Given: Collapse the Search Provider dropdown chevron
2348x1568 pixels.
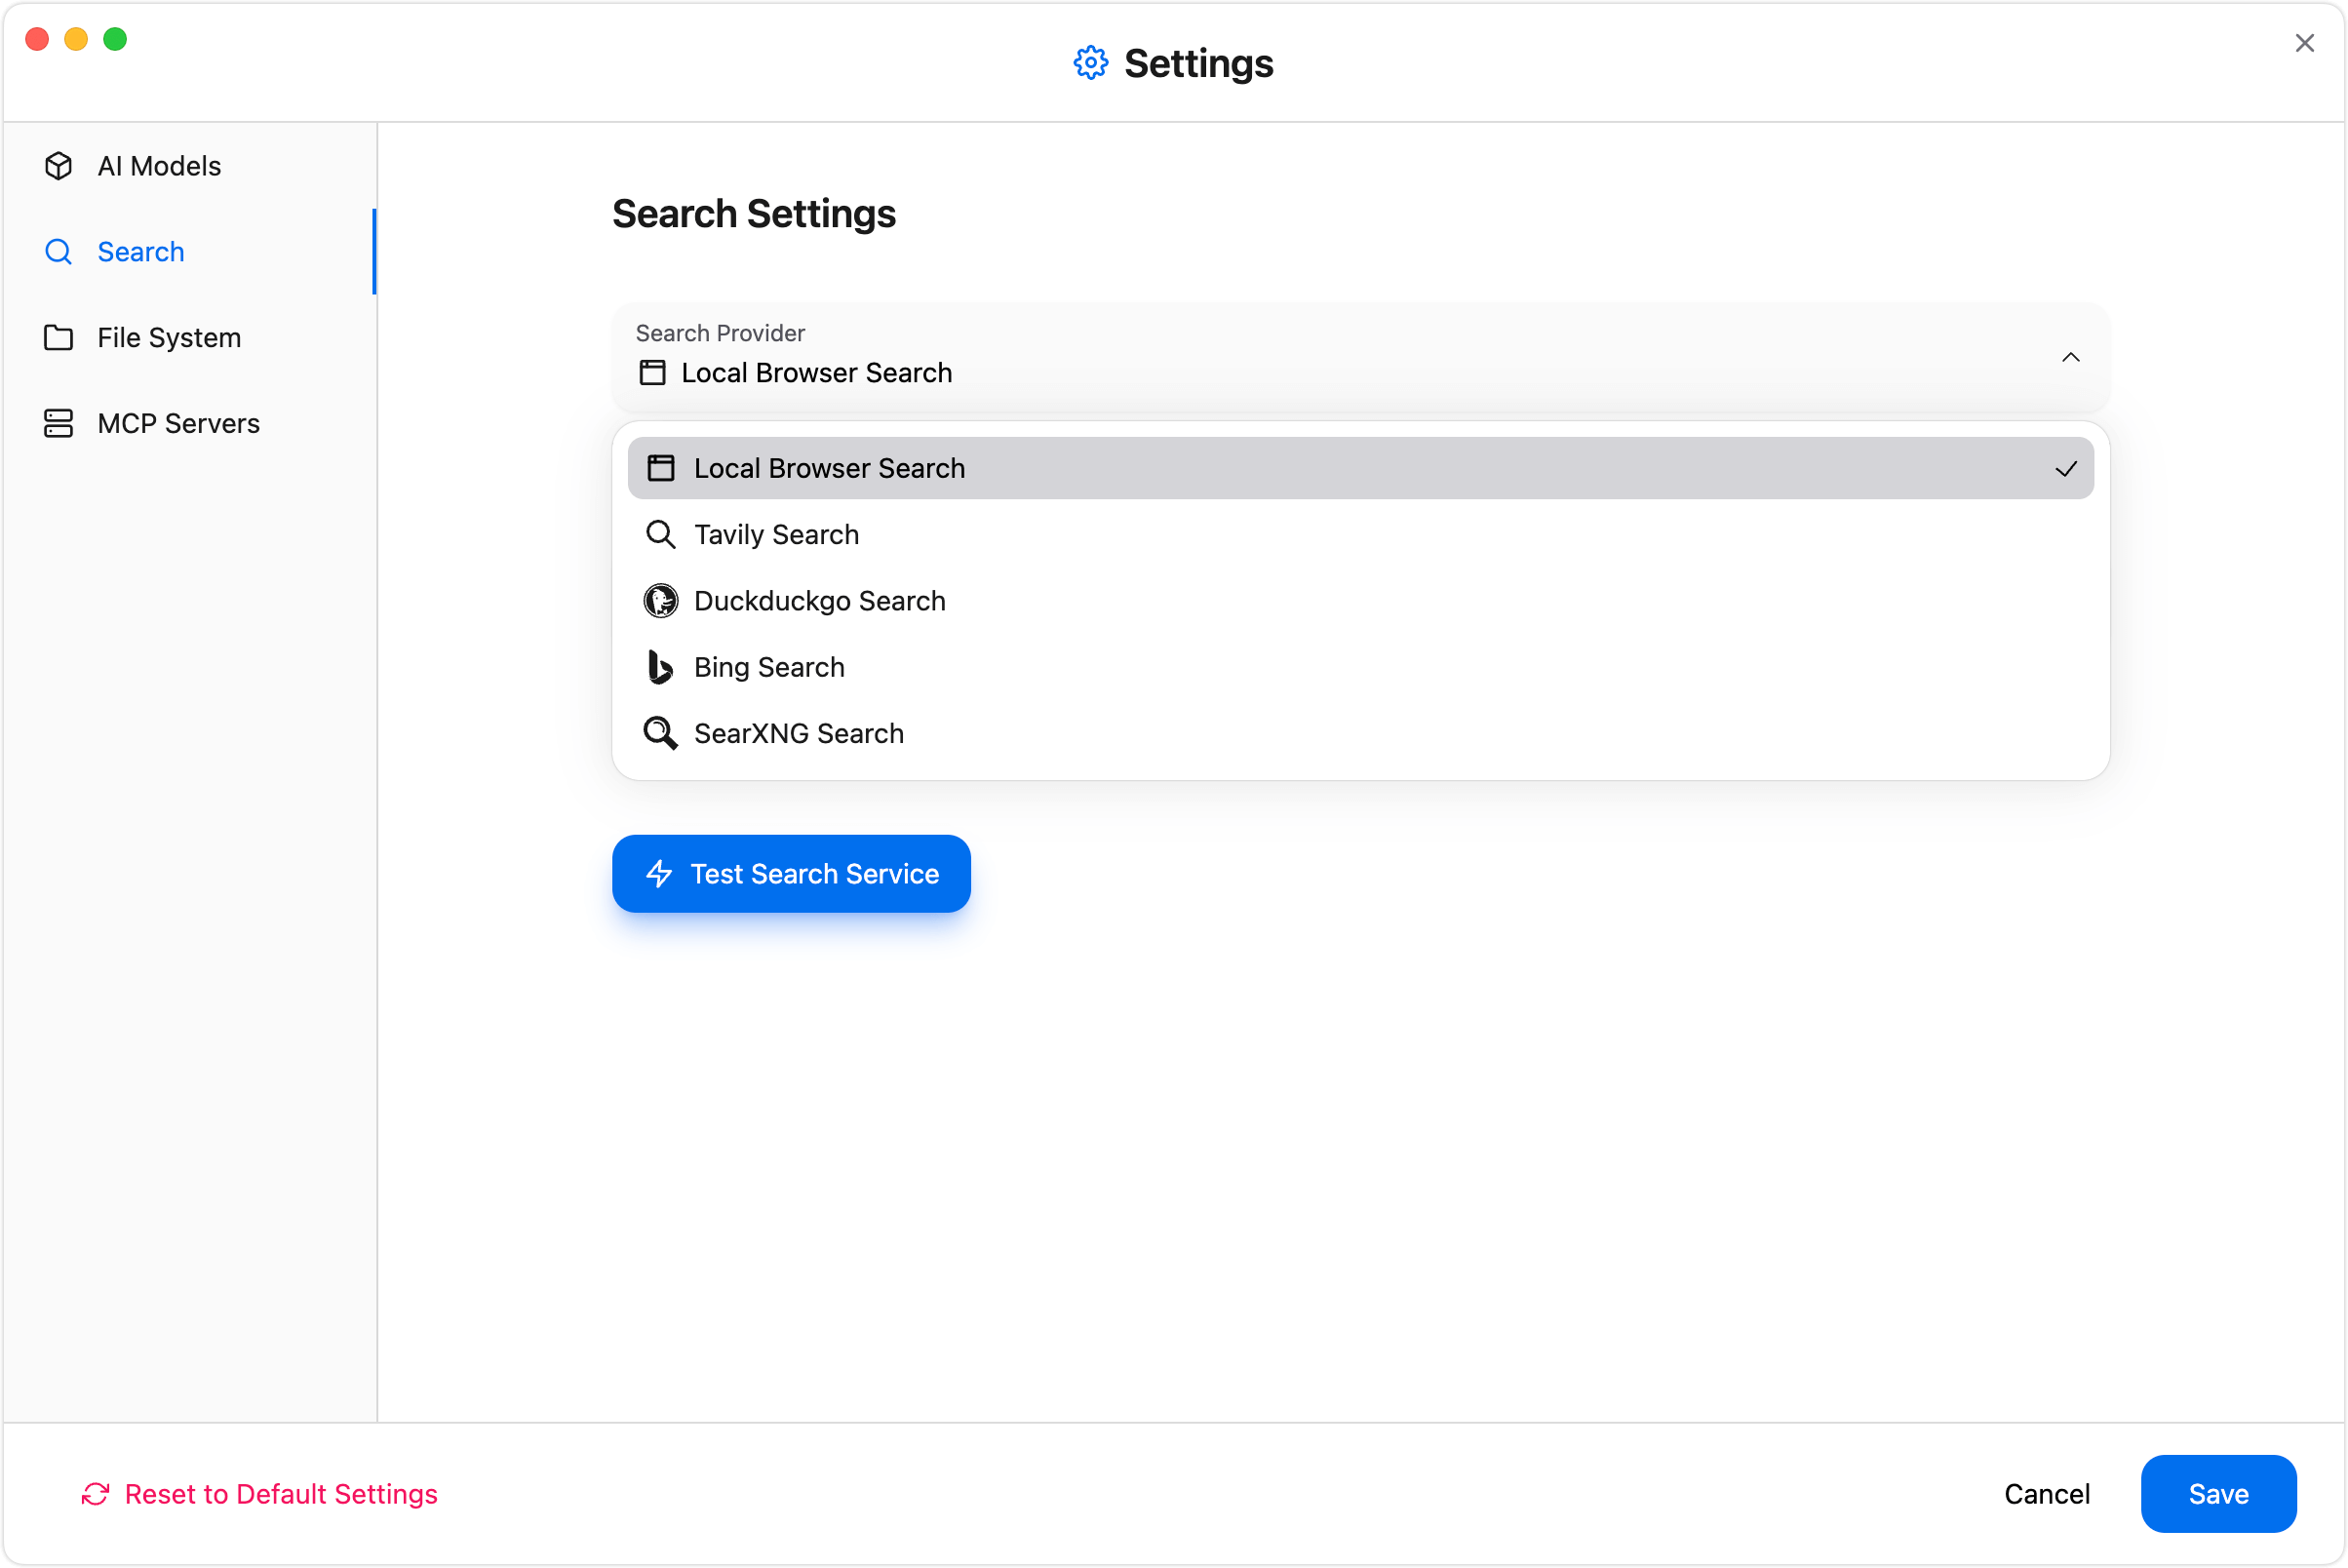Looking at the screenshot, I should pos(2070,357).
